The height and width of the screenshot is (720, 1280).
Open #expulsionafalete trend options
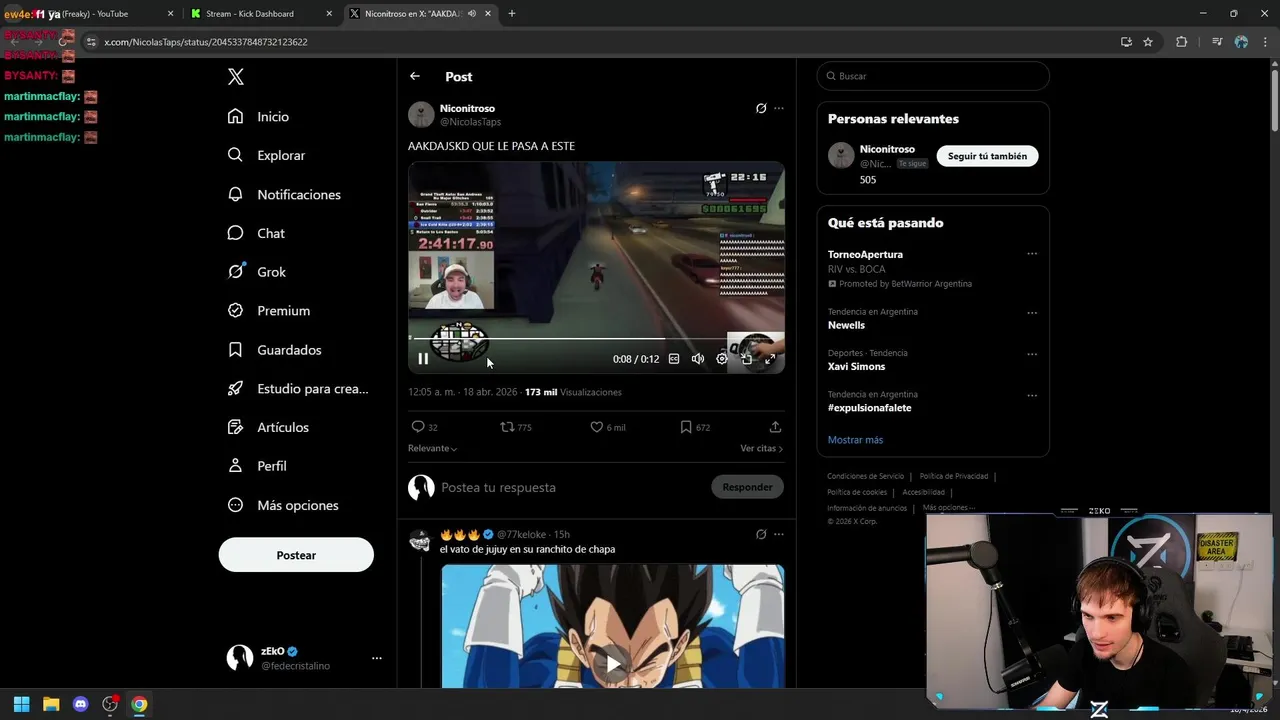pos(1032,395)
